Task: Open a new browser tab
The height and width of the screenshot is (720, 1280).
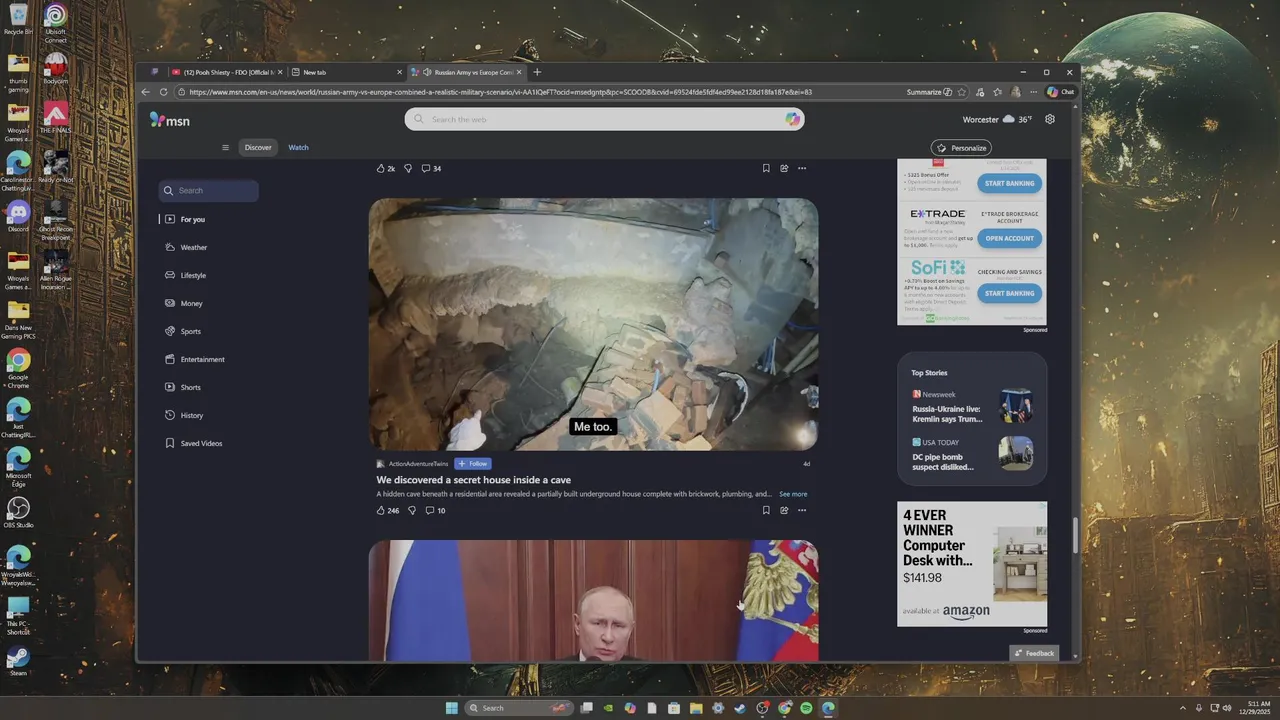Action: click(x=537, y=72)
